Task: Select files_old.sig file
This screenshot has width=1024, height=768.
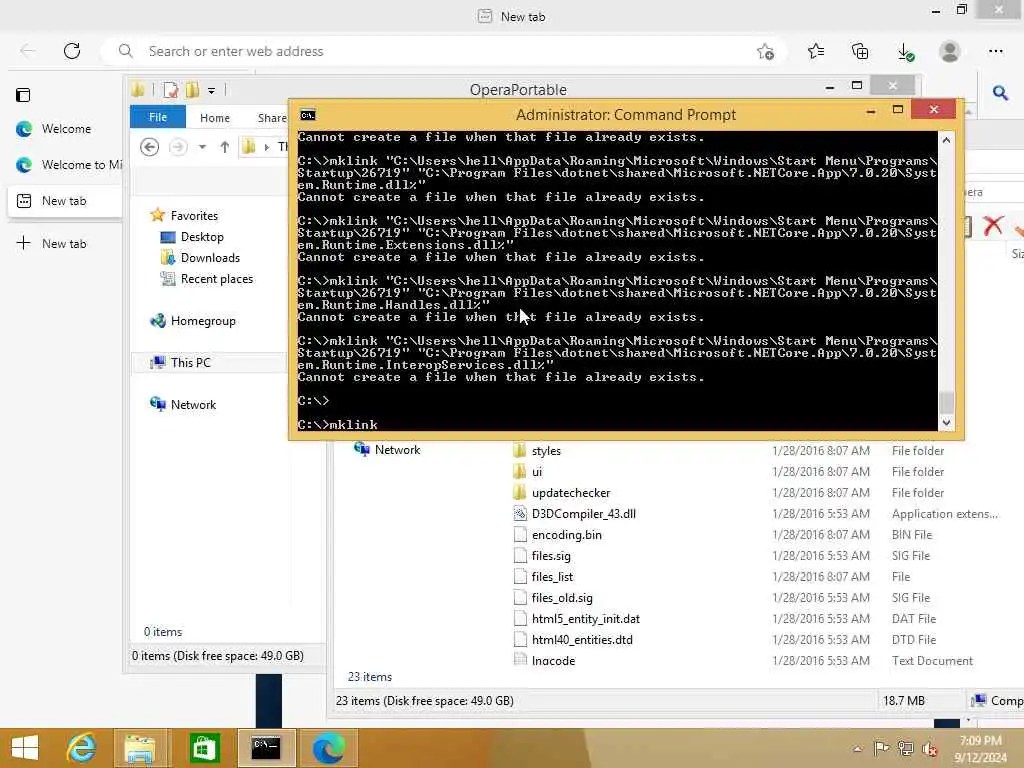Action: pyautogui.click(x=562, y=598)
